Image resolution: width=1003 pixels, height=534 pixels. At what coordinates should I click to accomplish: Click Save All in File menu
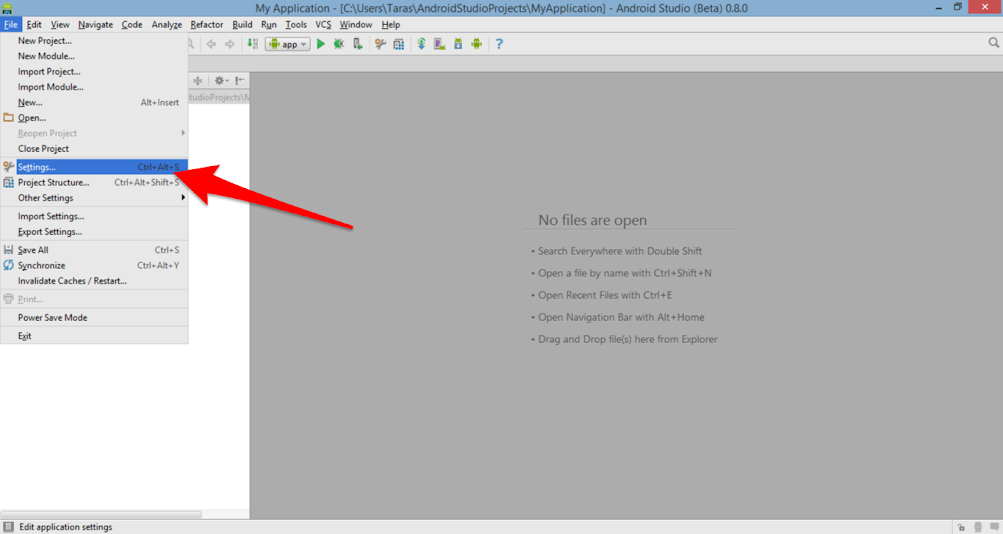(x=94, y=250)
